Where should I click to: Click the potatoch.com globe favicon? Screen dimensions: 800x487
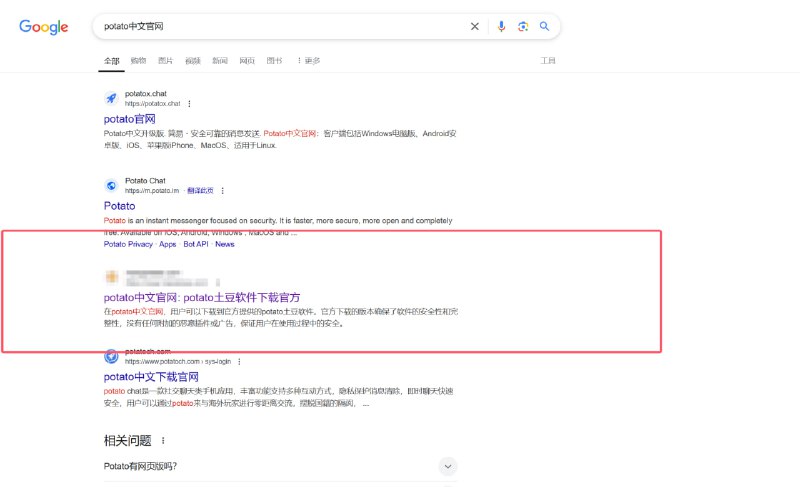111,356
